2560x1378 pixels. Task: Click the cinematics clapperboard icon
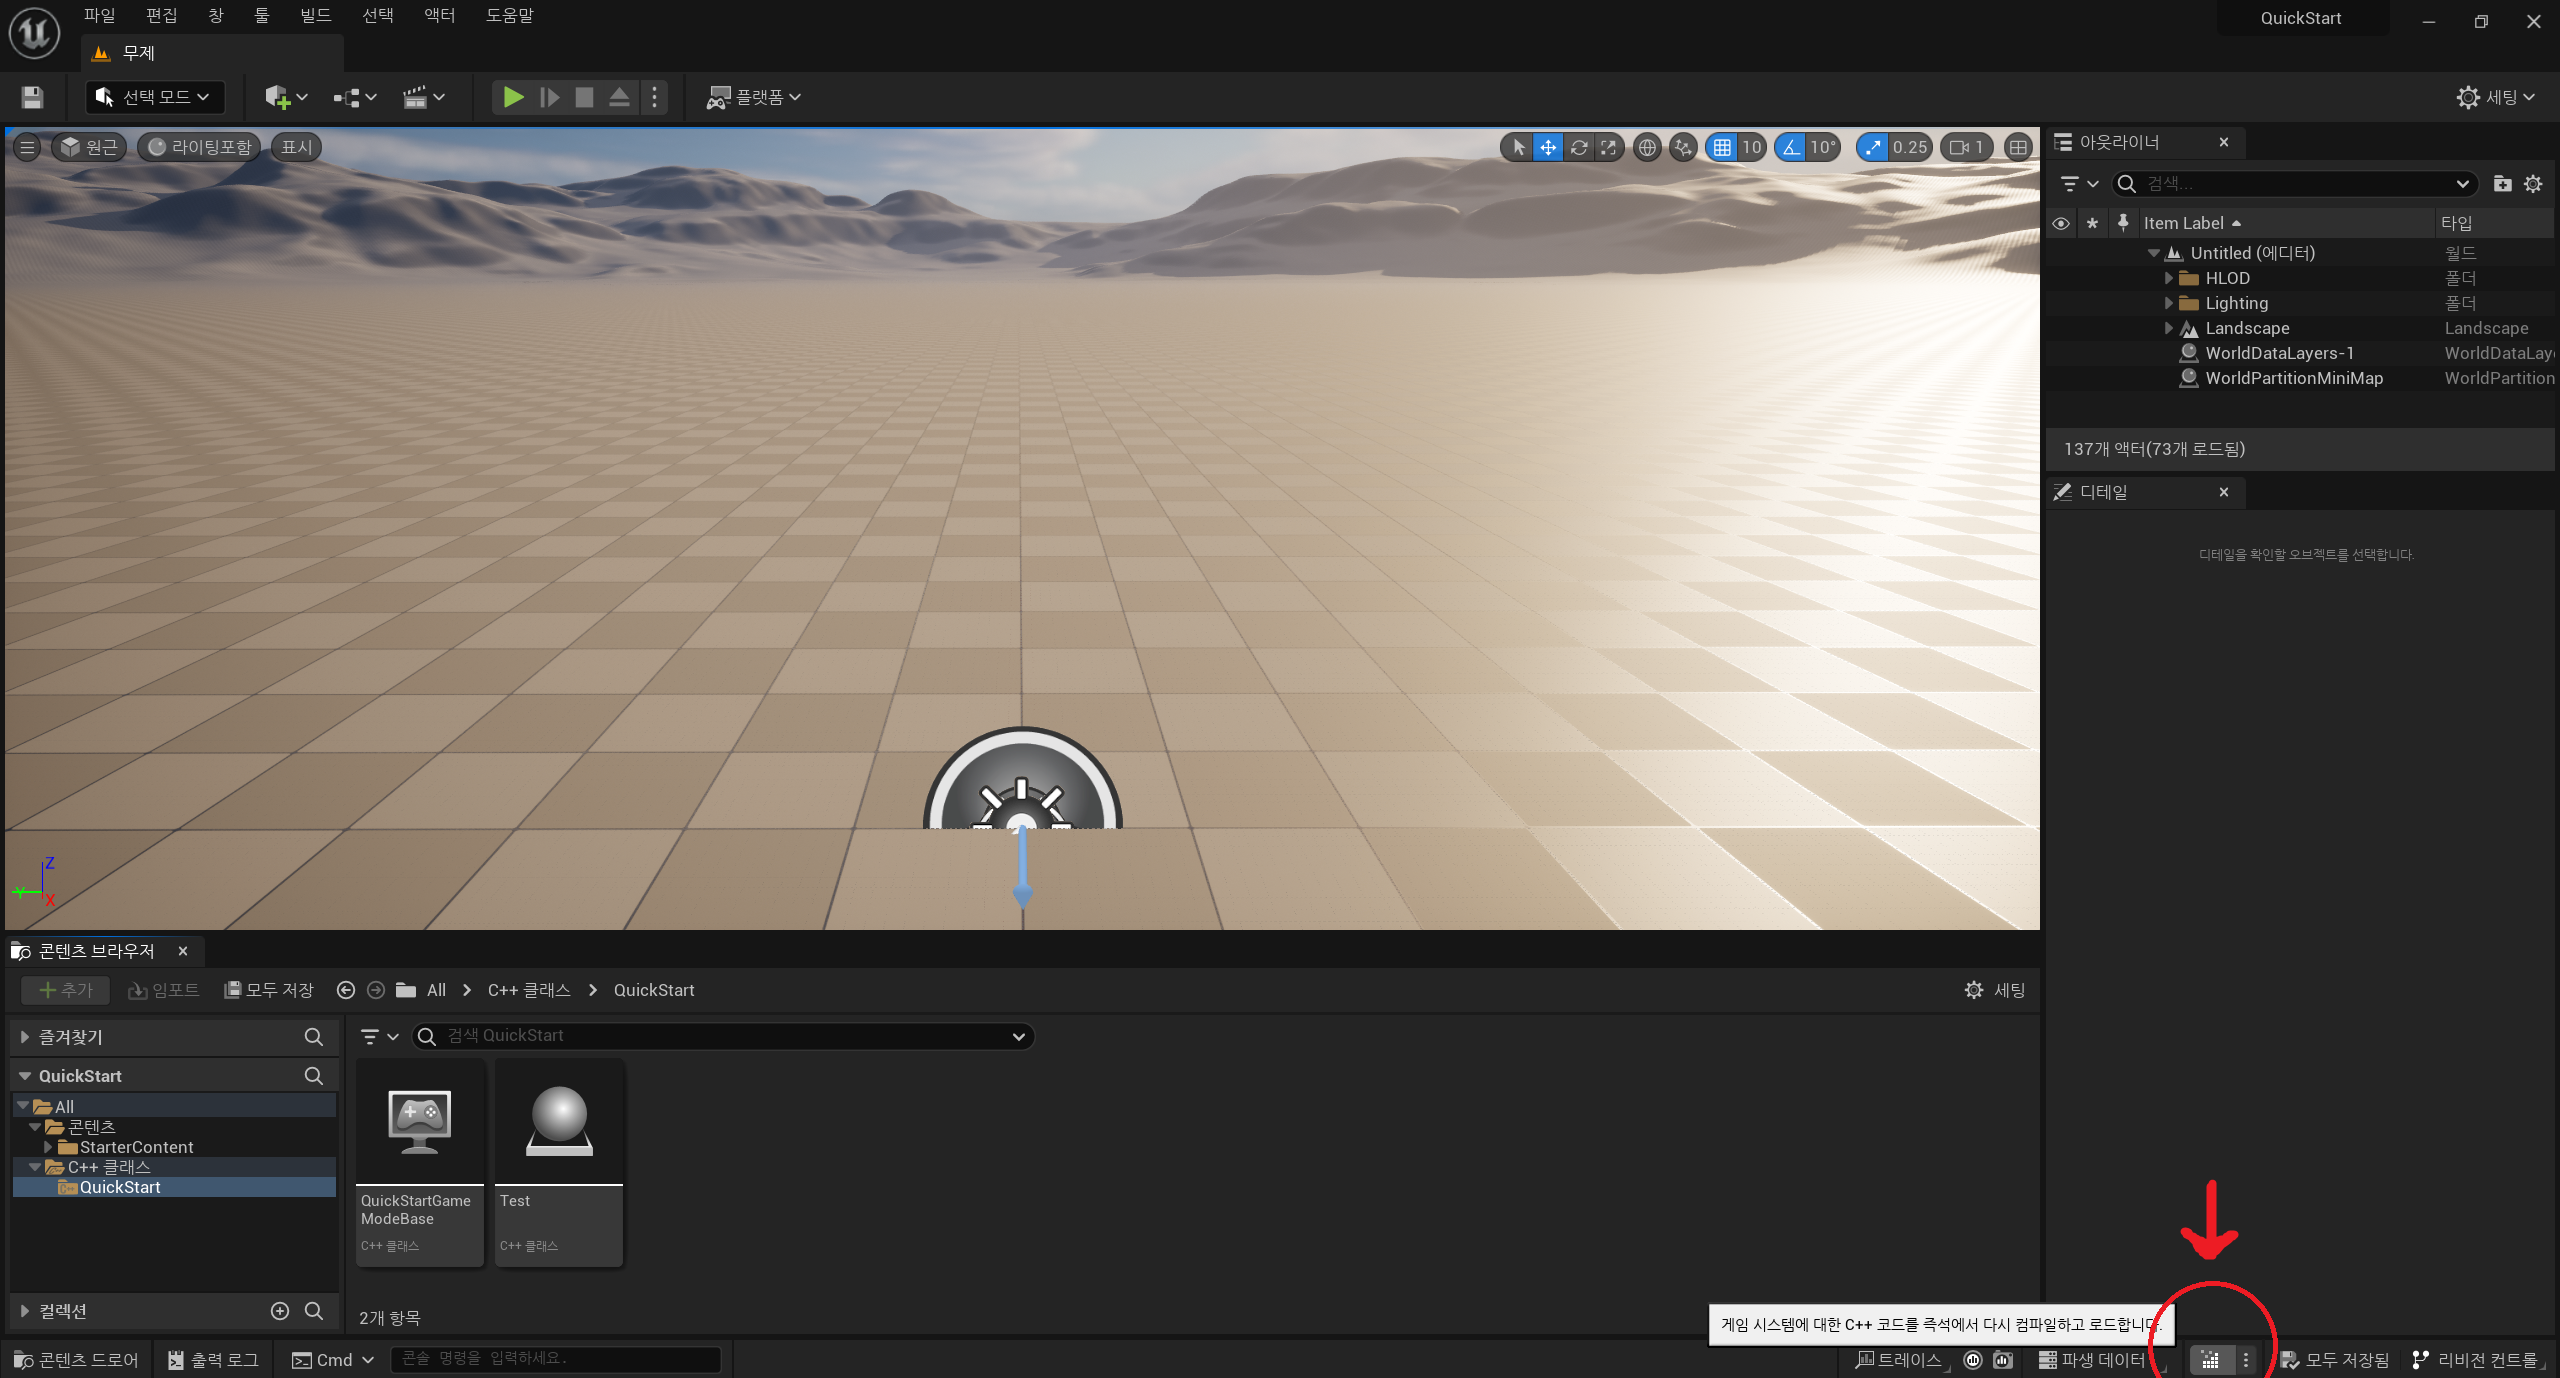pyautogui.click(x=415, y=97)
